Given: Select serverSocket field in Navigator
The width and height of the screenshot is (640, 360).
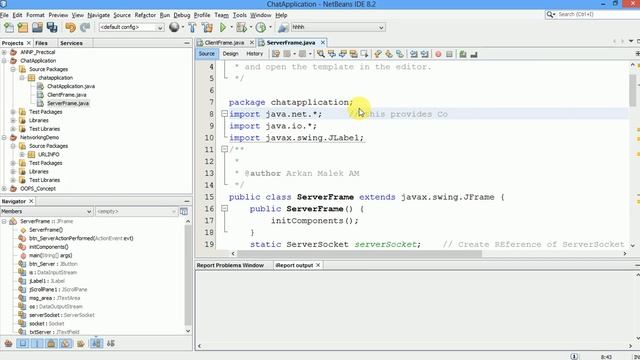Looking at the screenshot, I should click(x=62, y=315).
